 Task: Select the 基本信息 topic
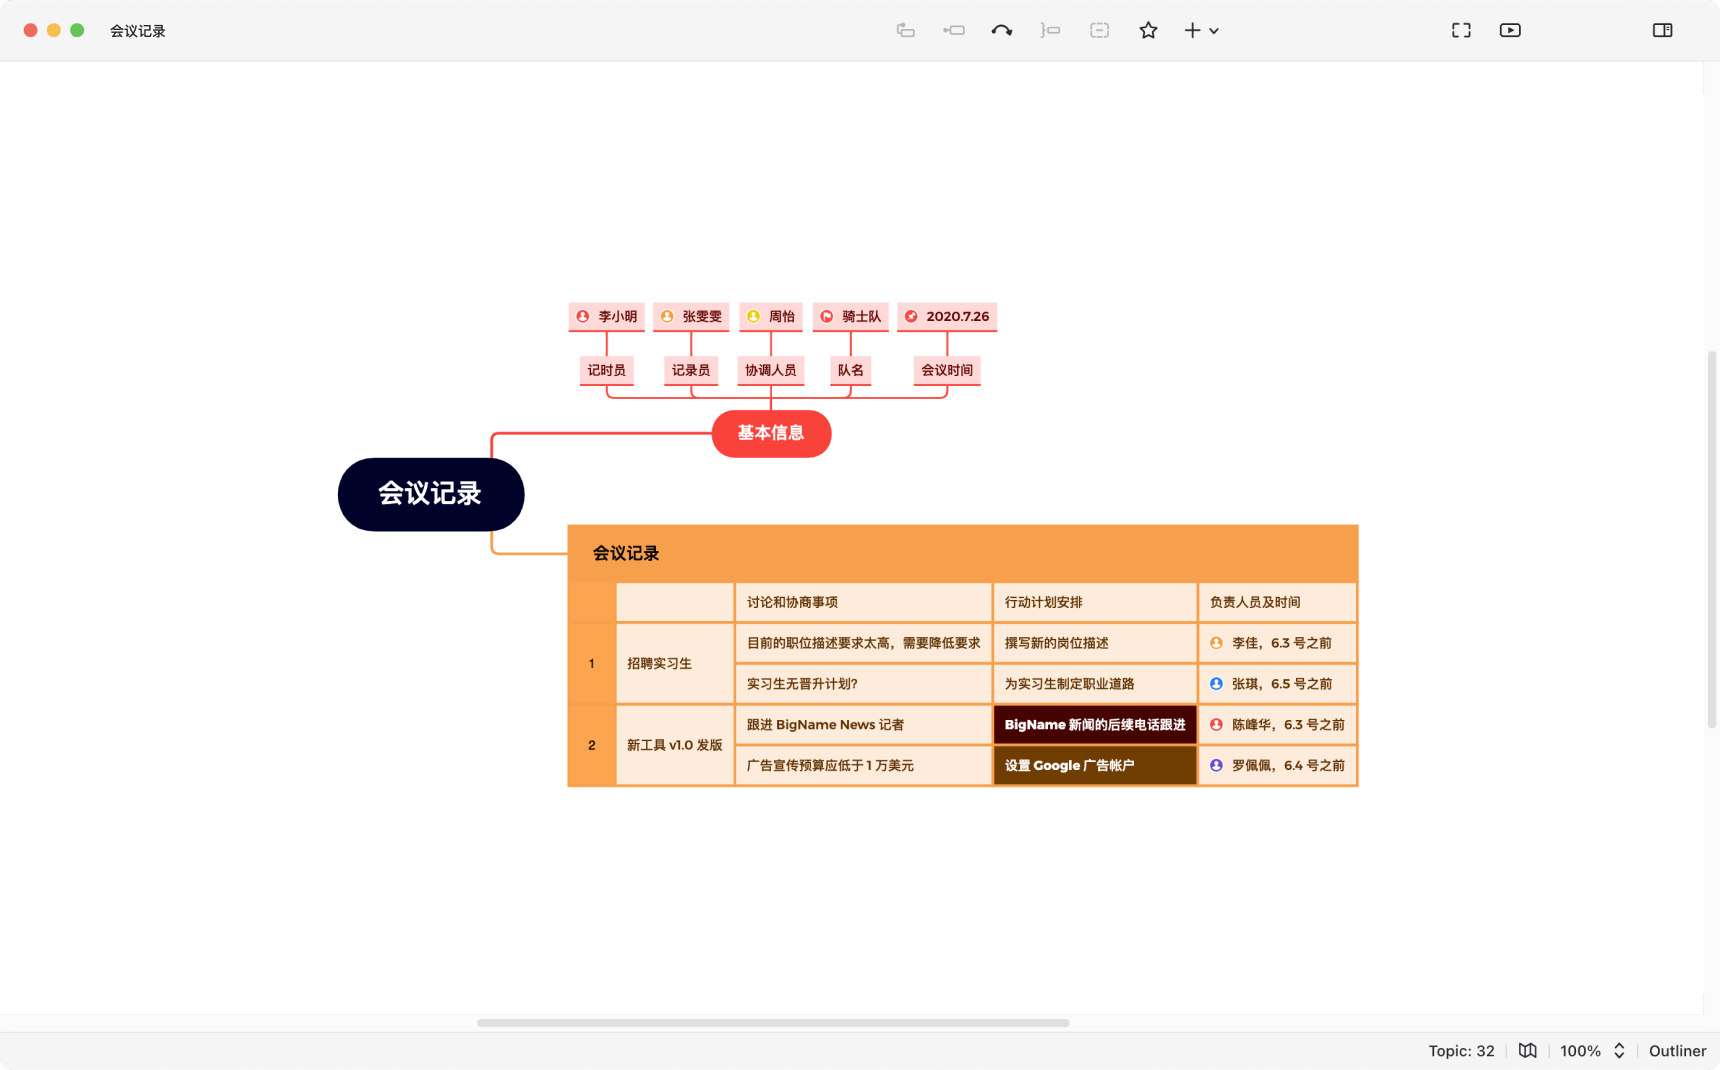click(771, 433)
